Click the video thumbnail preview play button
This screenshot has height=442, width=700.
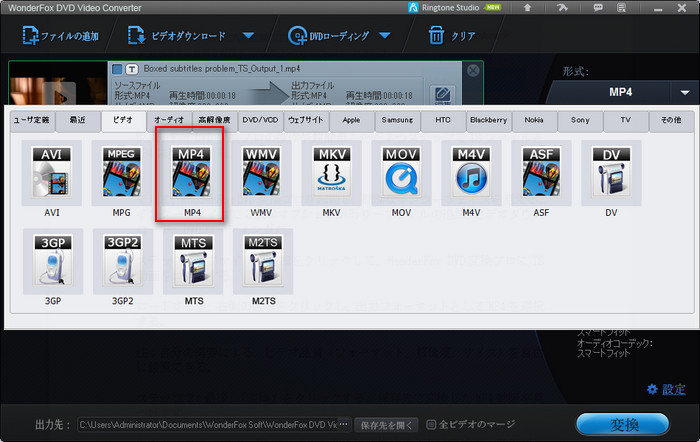tap(61, 96)
